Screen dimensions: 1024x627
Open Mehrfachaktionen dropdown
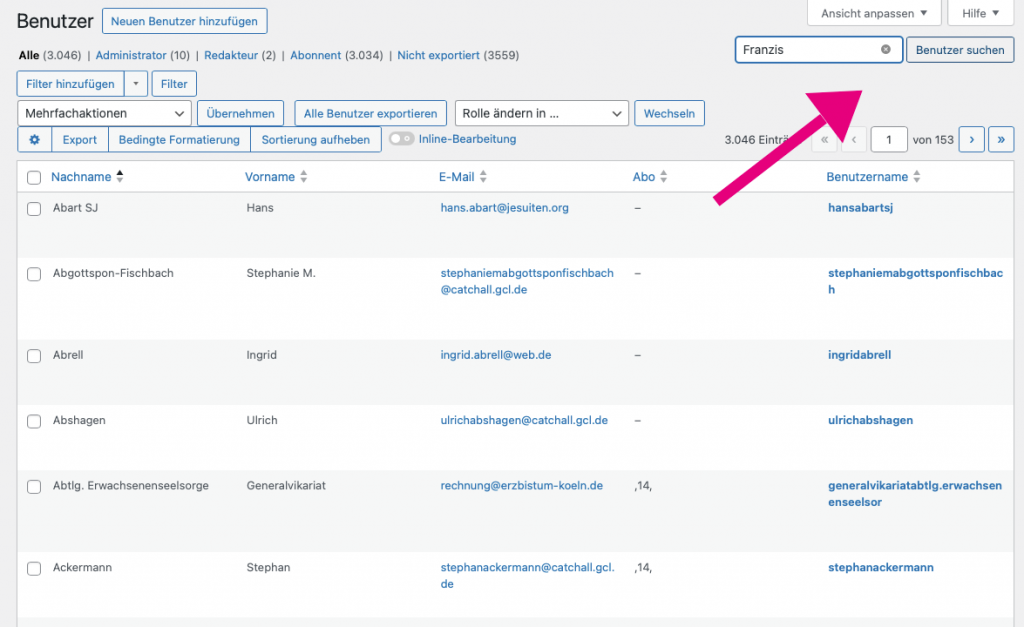[x=104, y=113]
